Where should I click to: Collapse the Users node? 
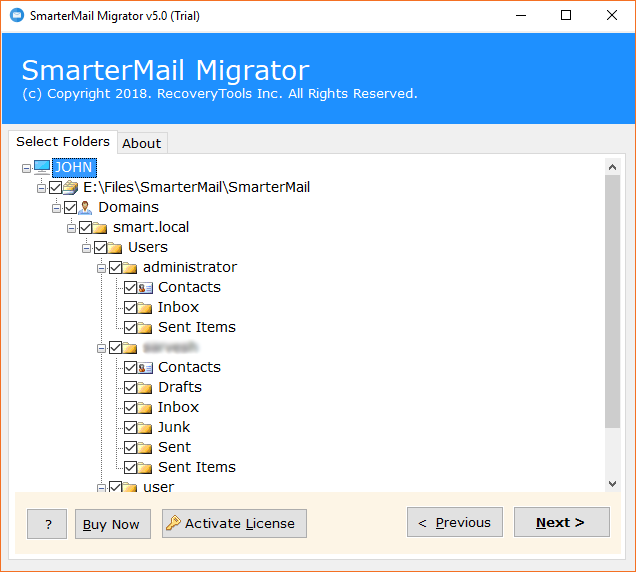(x=86, y=248)
